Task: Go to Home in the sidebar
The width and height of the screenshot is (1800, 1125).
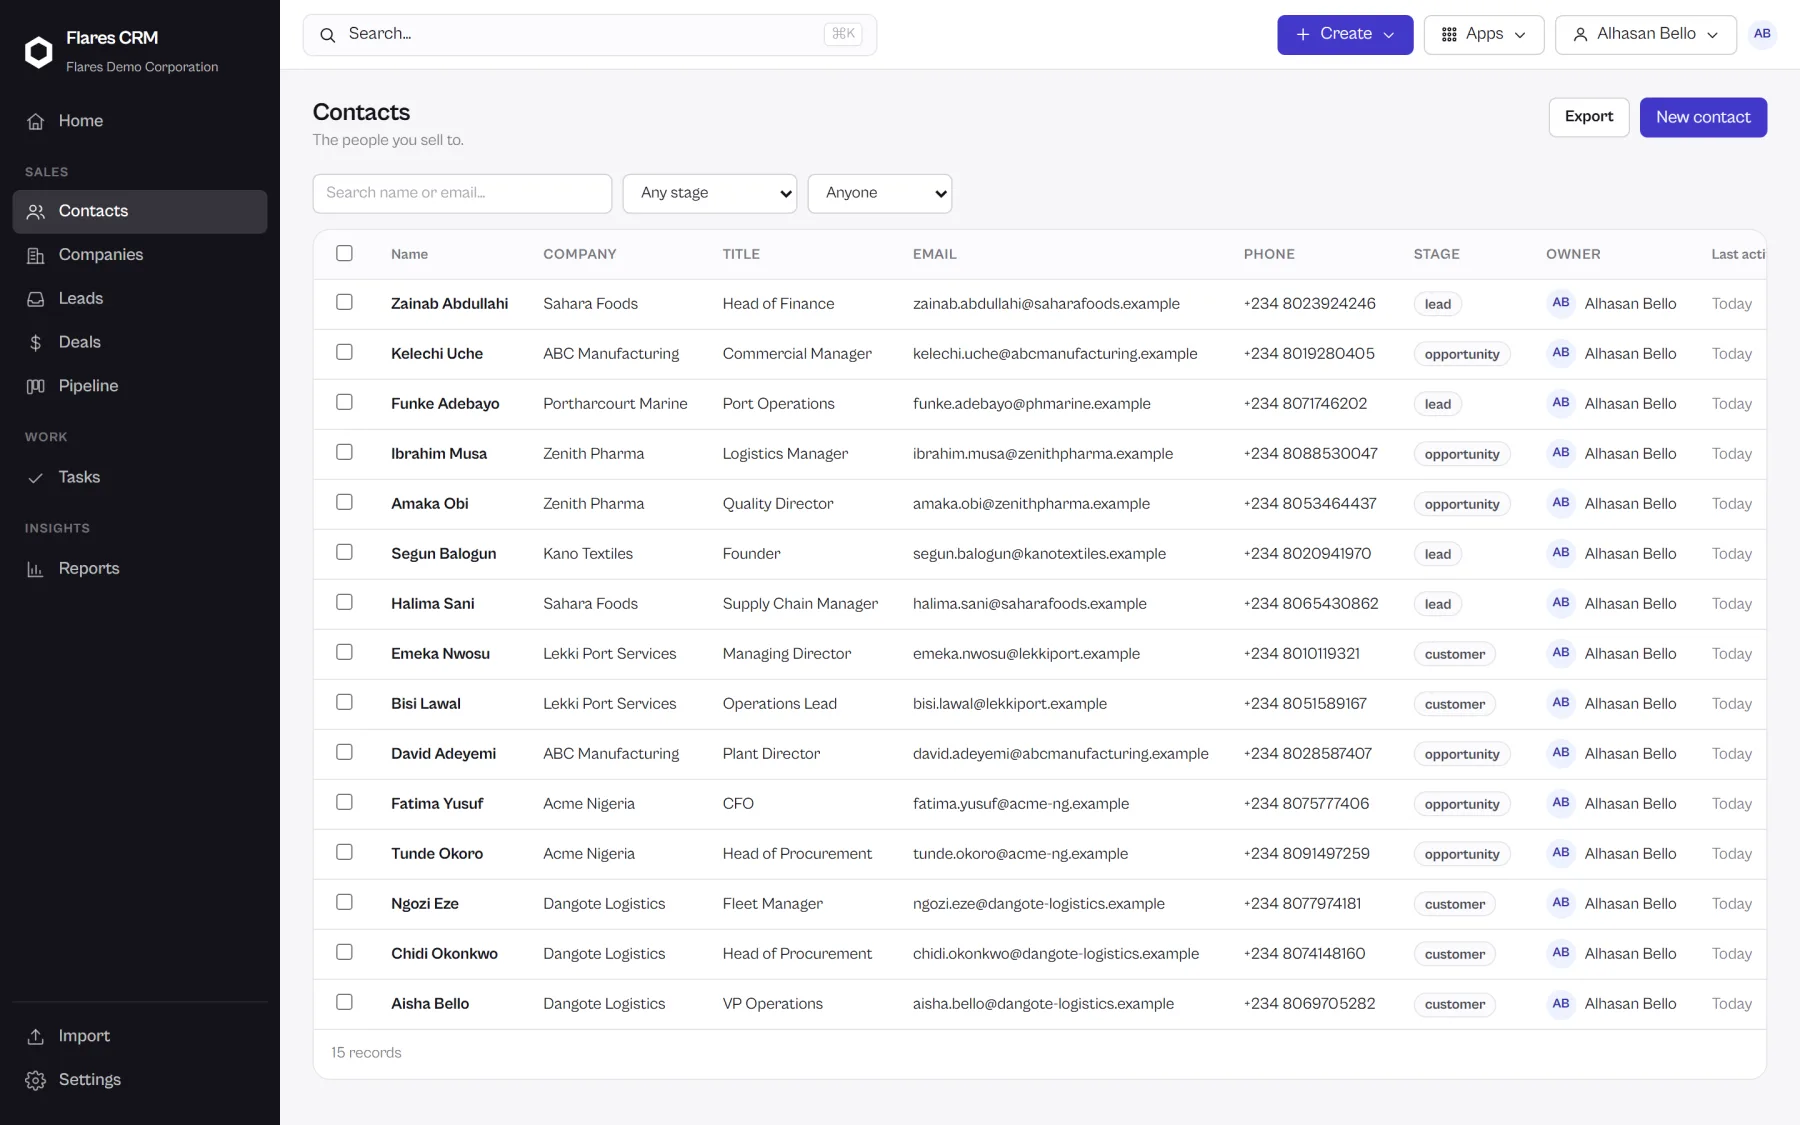Action: [x=140, y=121]
